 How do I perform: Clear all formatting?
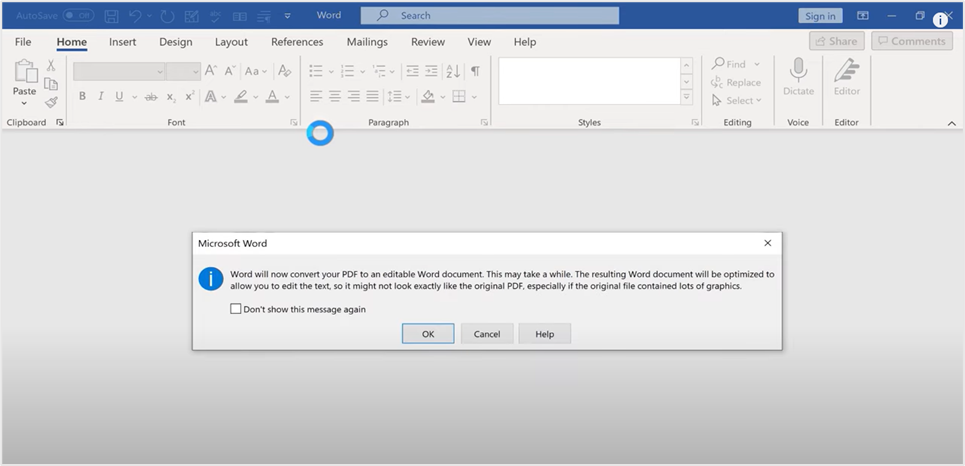[284, 71]
